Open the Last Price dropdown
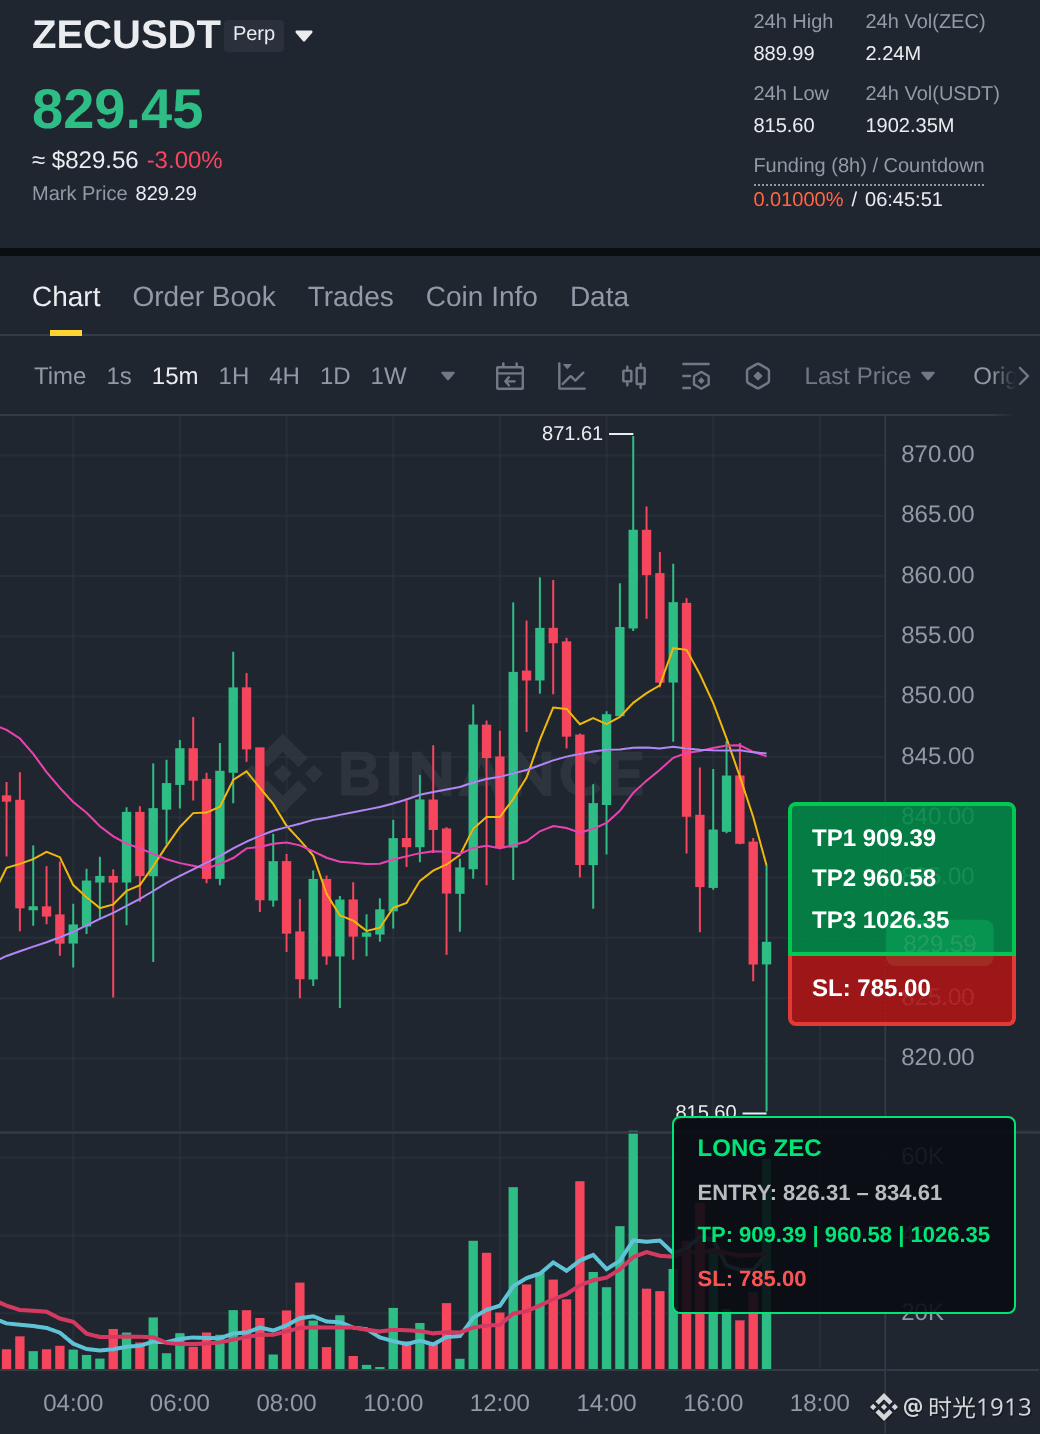1040x1434 pixels. tap(870, 376)
